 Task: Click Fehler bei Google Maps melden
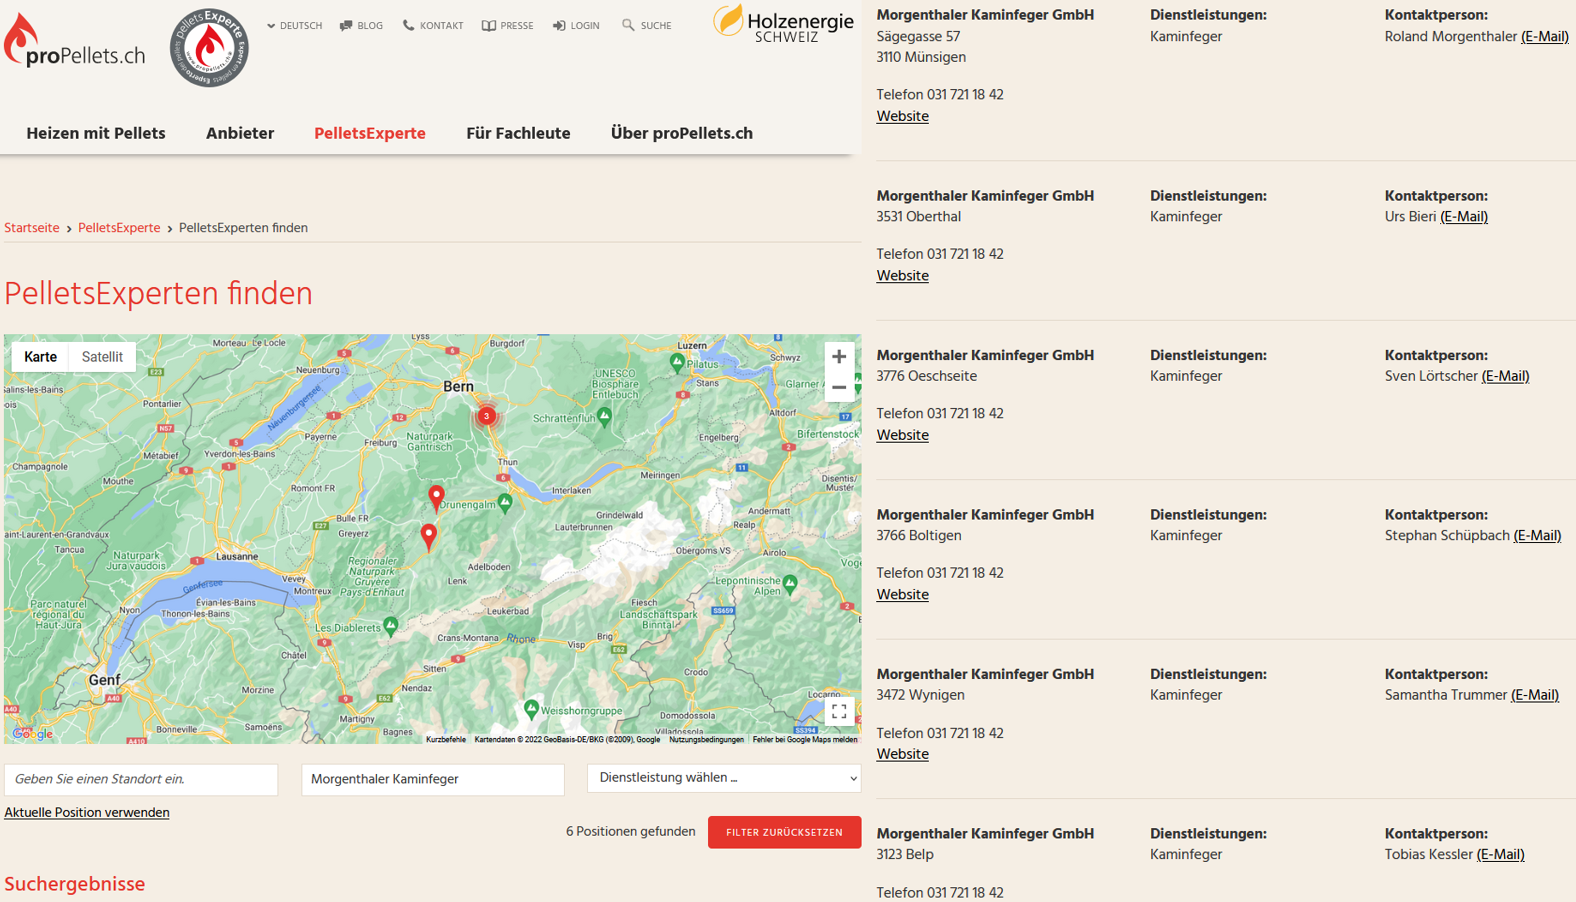(805, 740)
